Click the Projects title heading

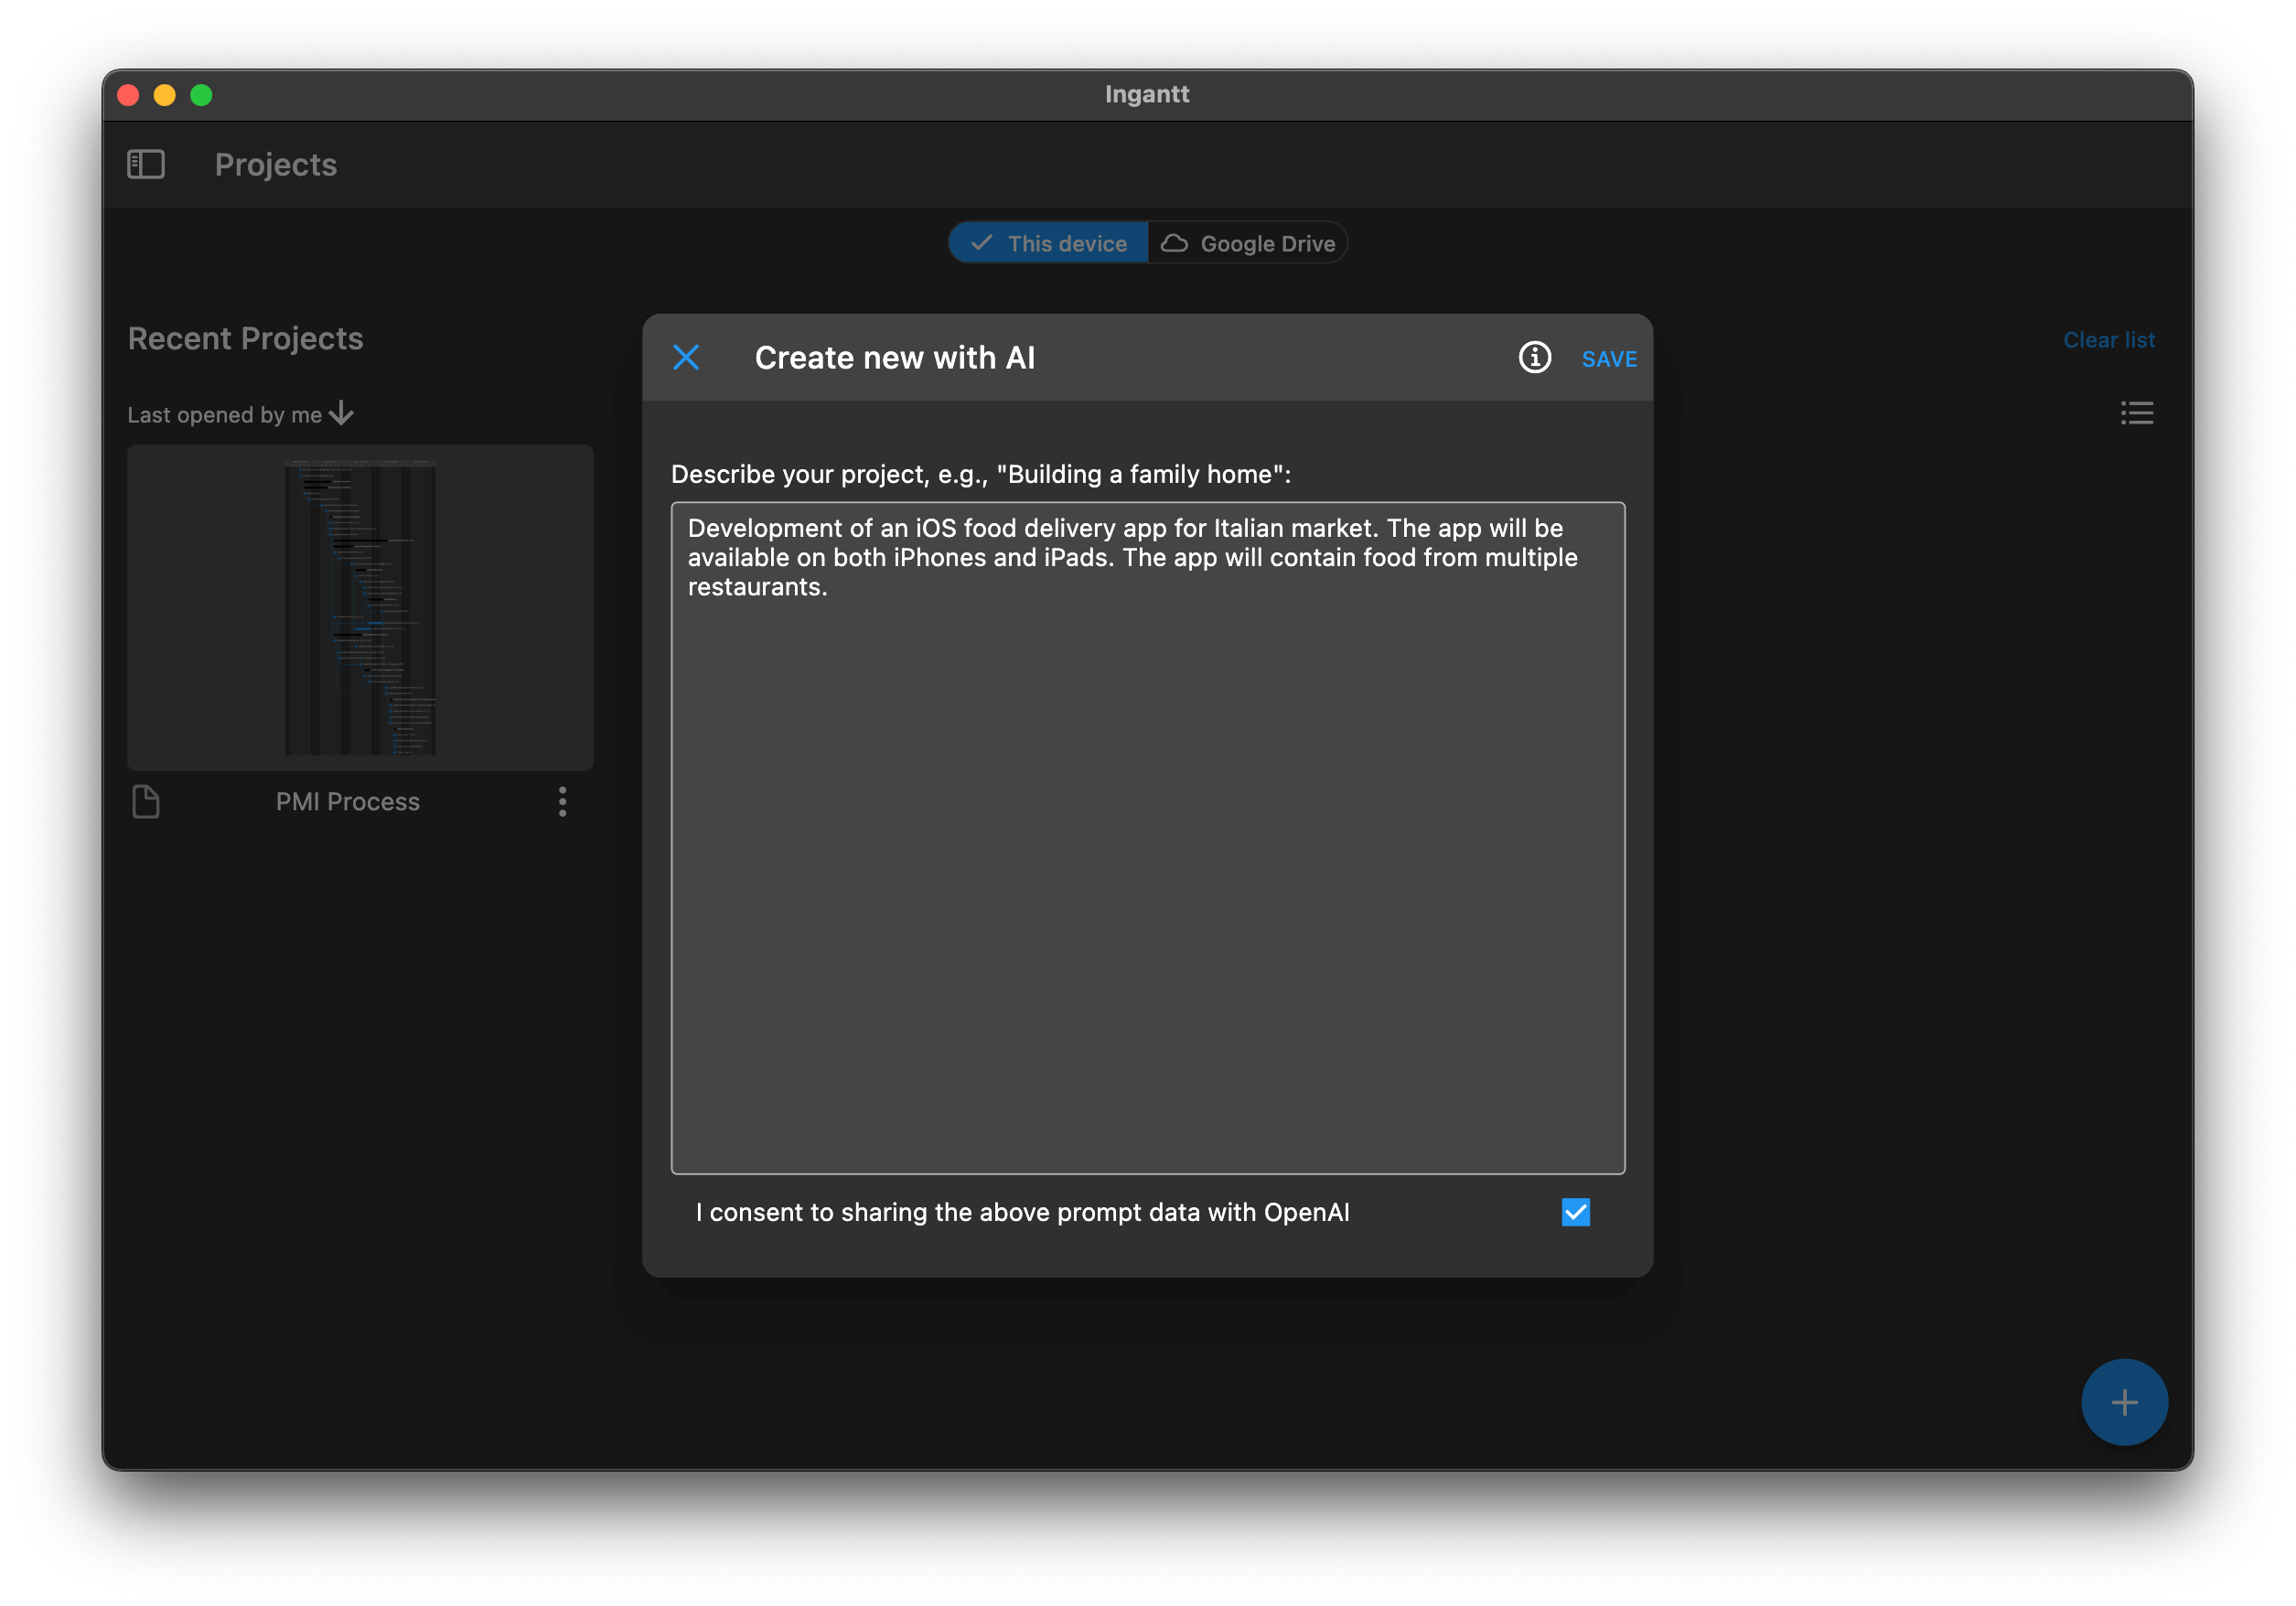(x=276, y=164)
